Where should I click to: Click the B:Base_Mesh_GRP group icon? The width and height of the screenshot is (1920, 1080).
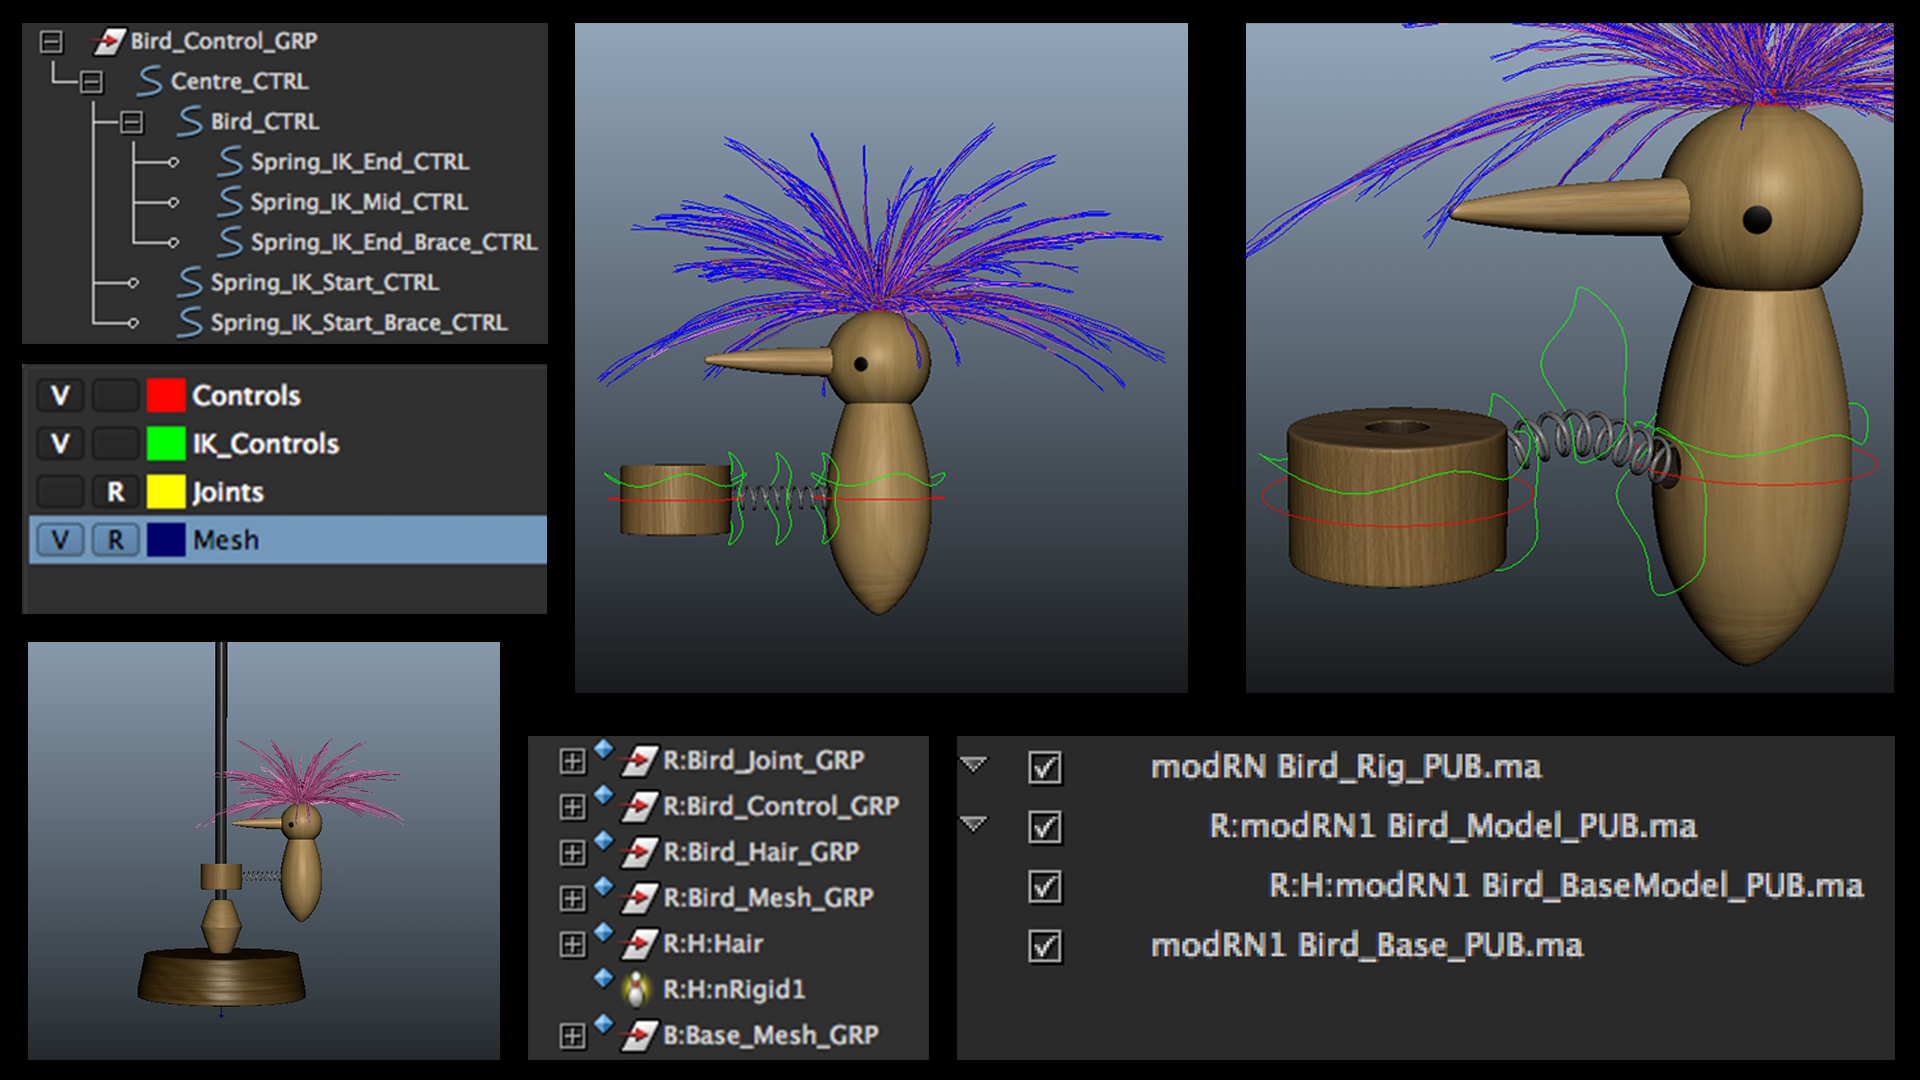[x=640, y=1036]
